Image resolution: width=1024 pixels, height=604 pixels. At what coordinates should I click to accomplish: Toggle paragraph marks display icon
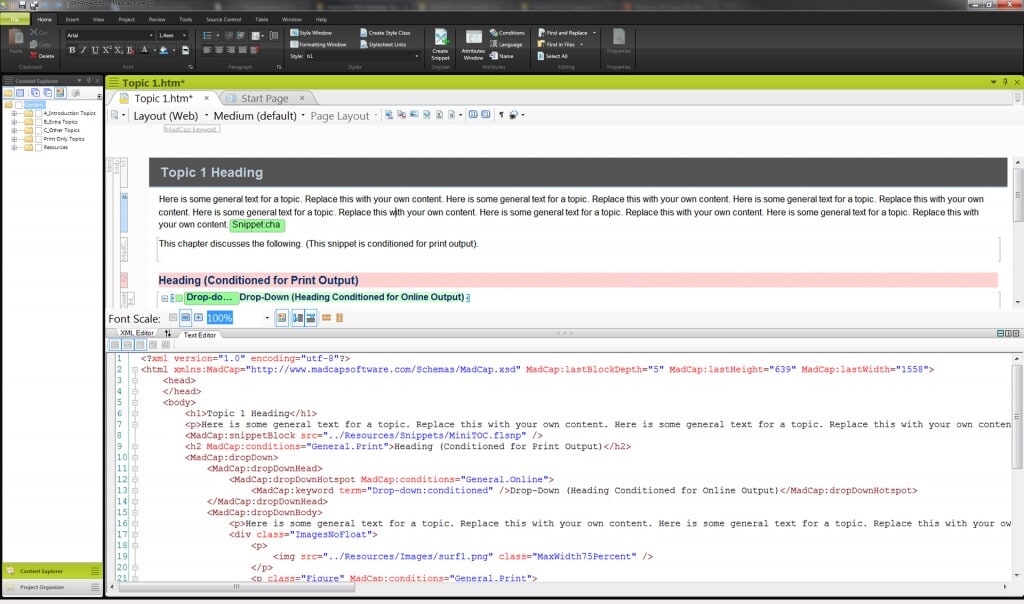point(501,115)
